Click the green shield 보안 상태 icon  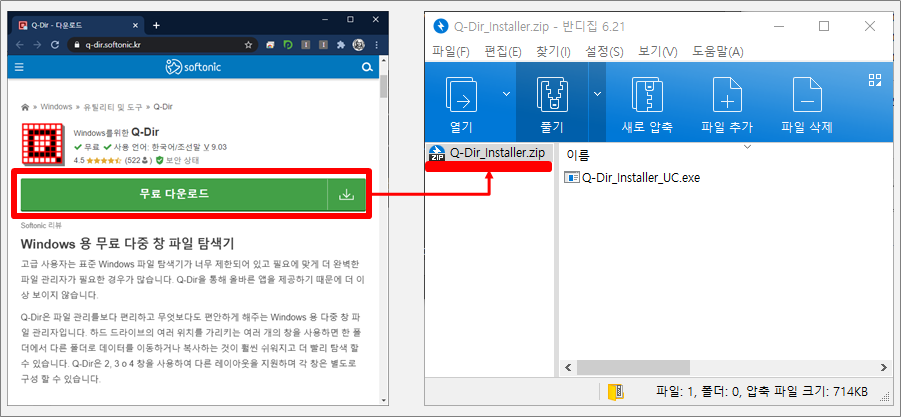coord(160,161)
